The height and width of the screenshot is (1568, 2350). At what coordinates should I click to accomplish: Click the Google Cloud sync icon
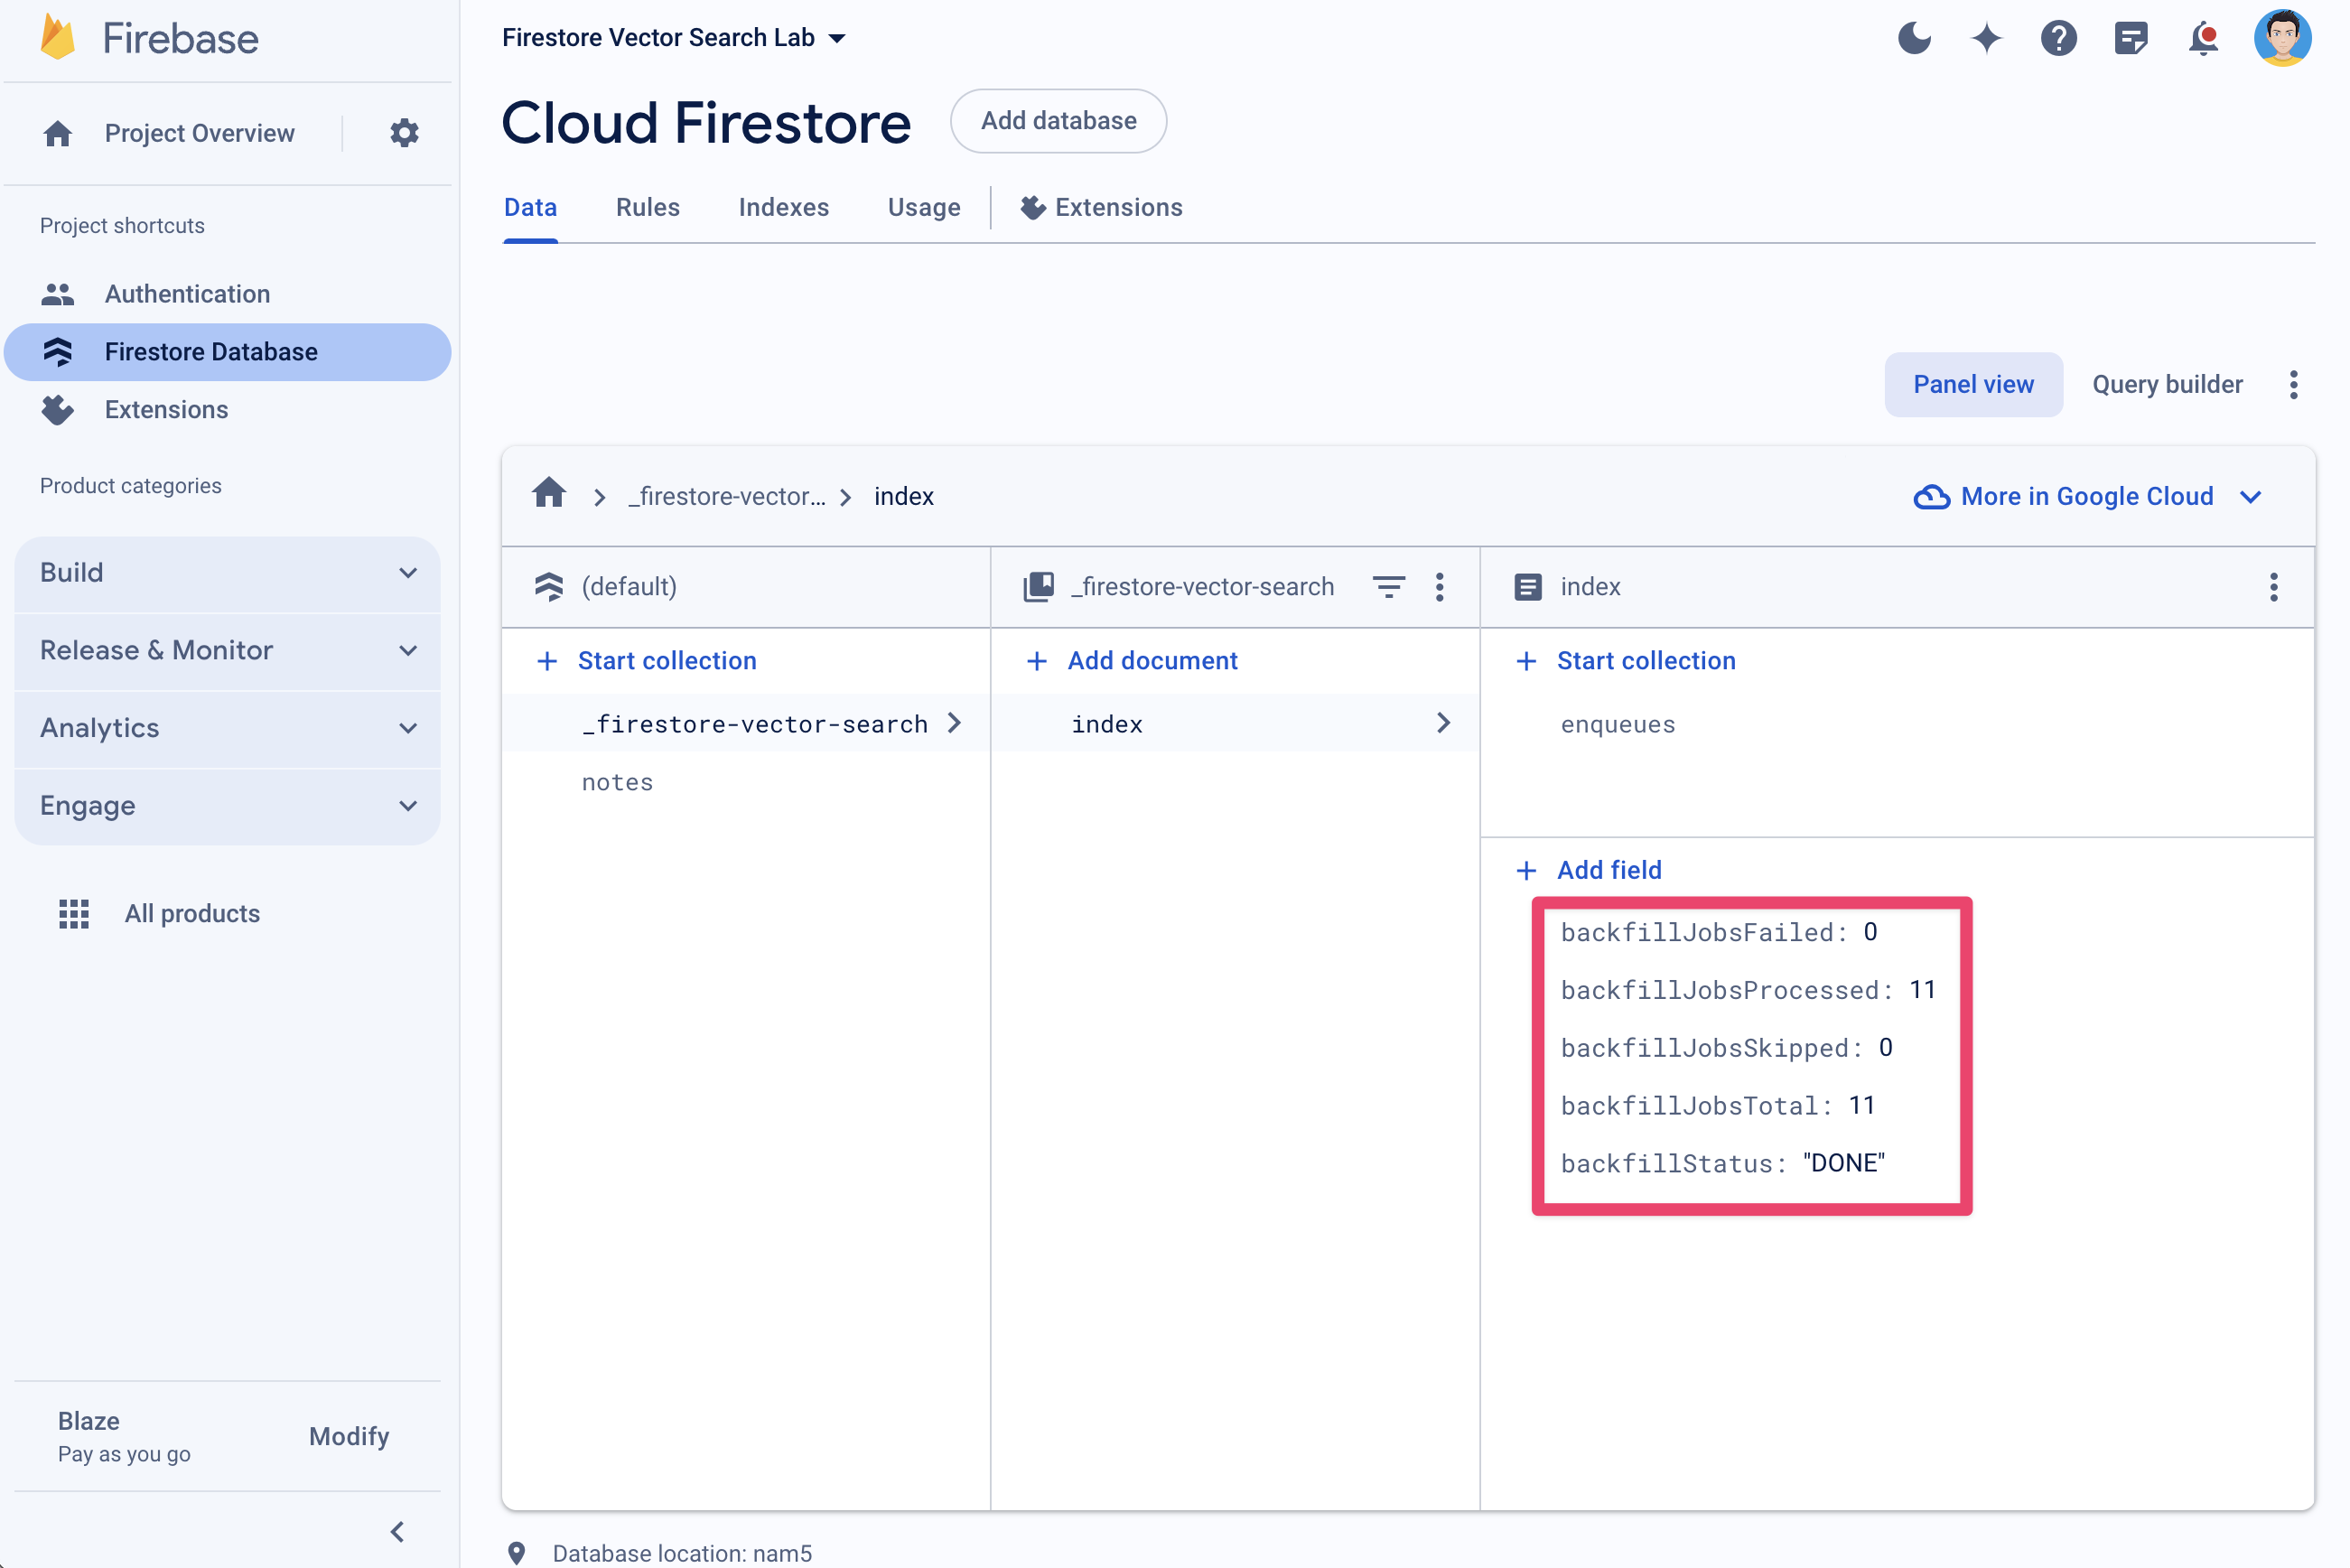[x=1930, y=495]
